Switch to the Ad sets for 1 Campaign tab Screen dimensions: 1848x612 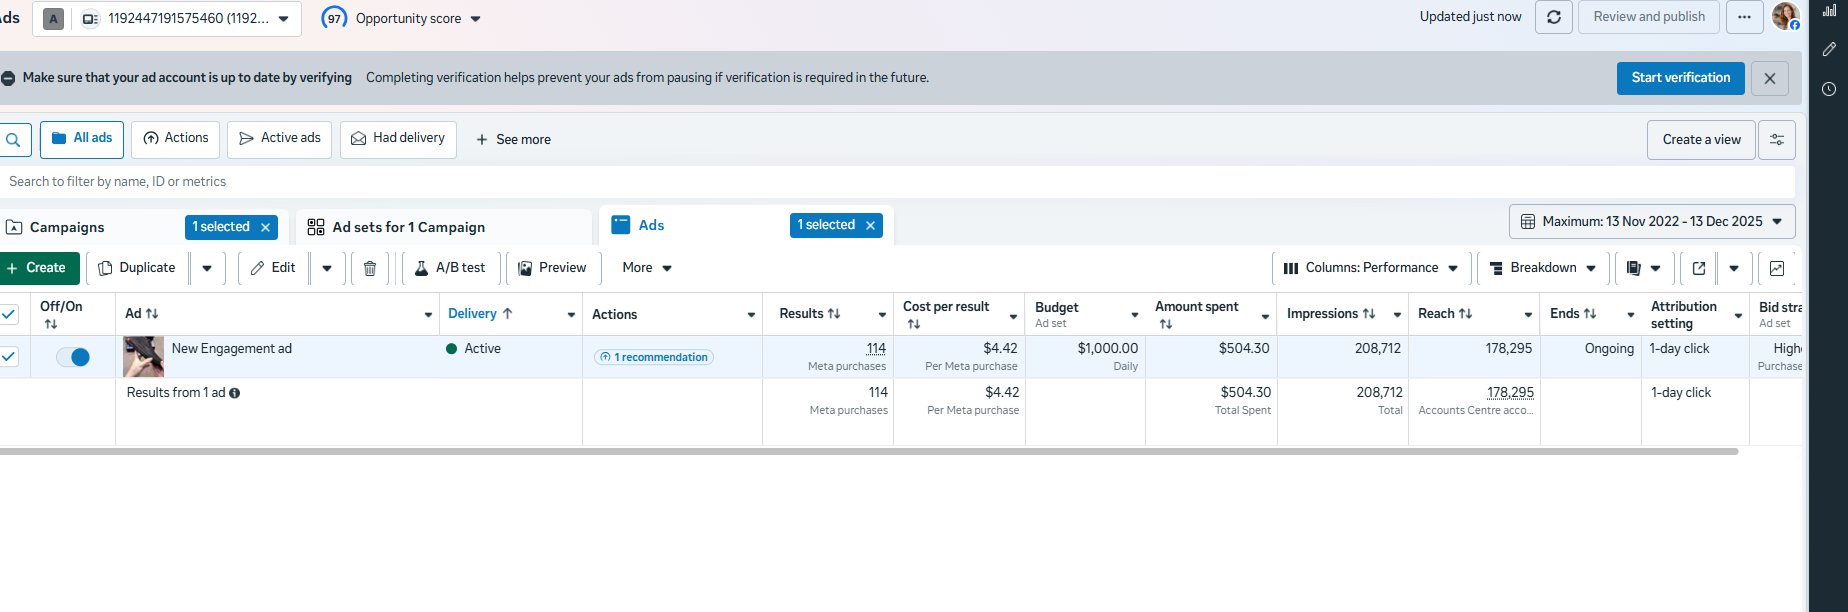(x=409, y=227)
